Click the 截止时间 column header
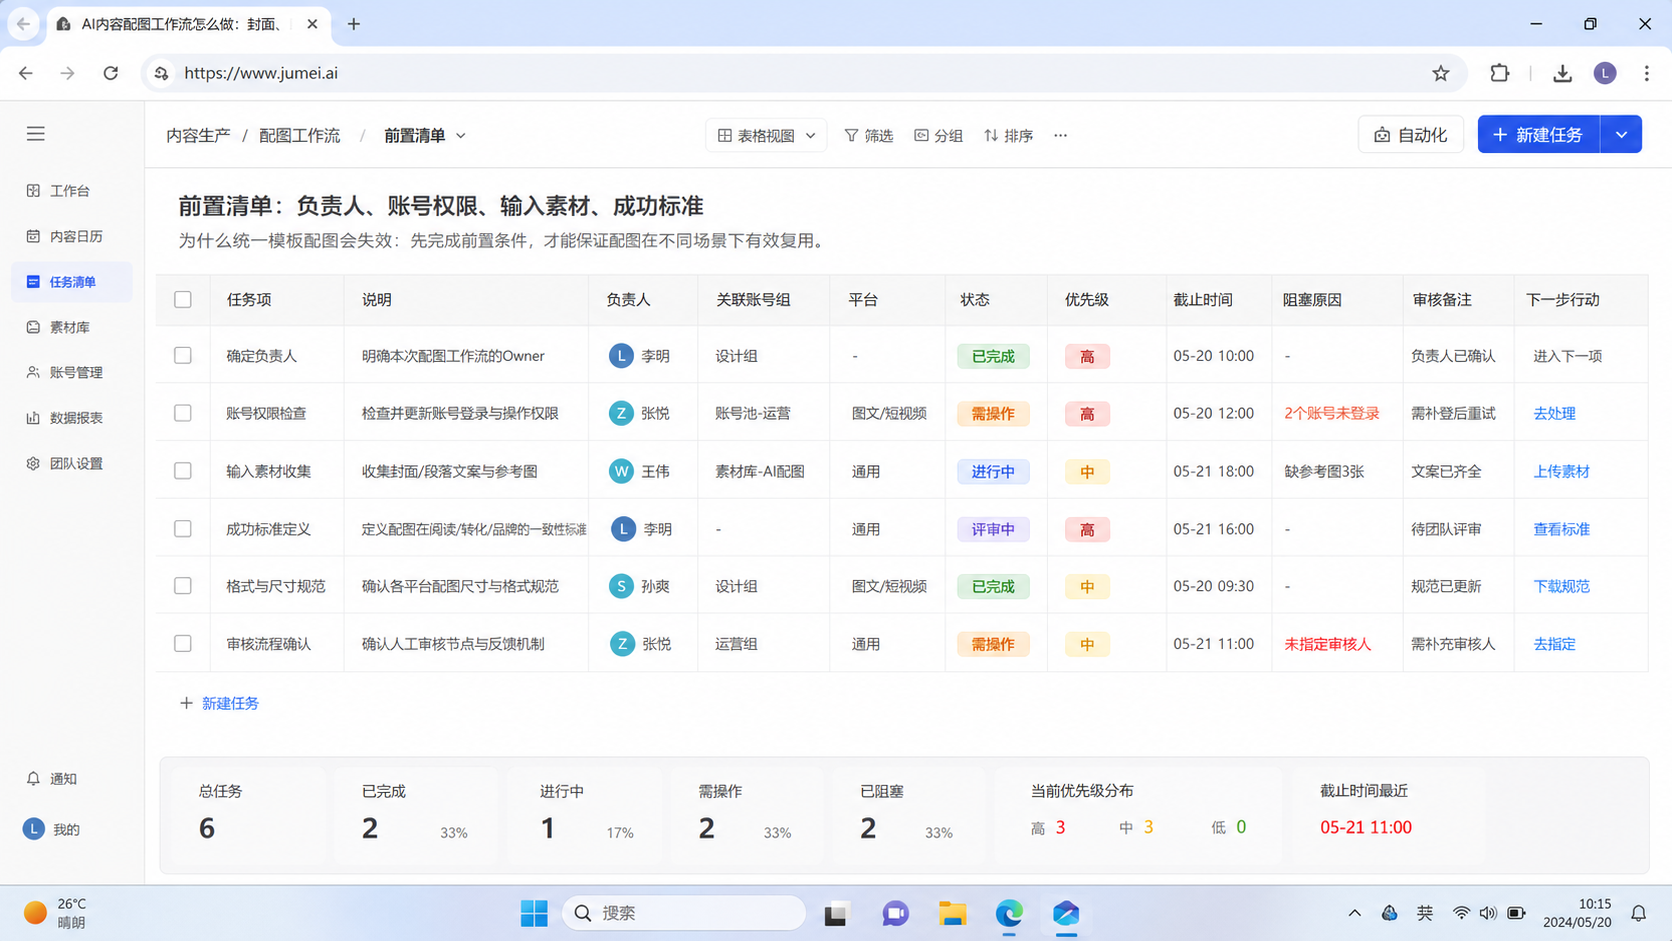The height and width of the screenshot is (941, 1672). click(x=1203, y=300)
